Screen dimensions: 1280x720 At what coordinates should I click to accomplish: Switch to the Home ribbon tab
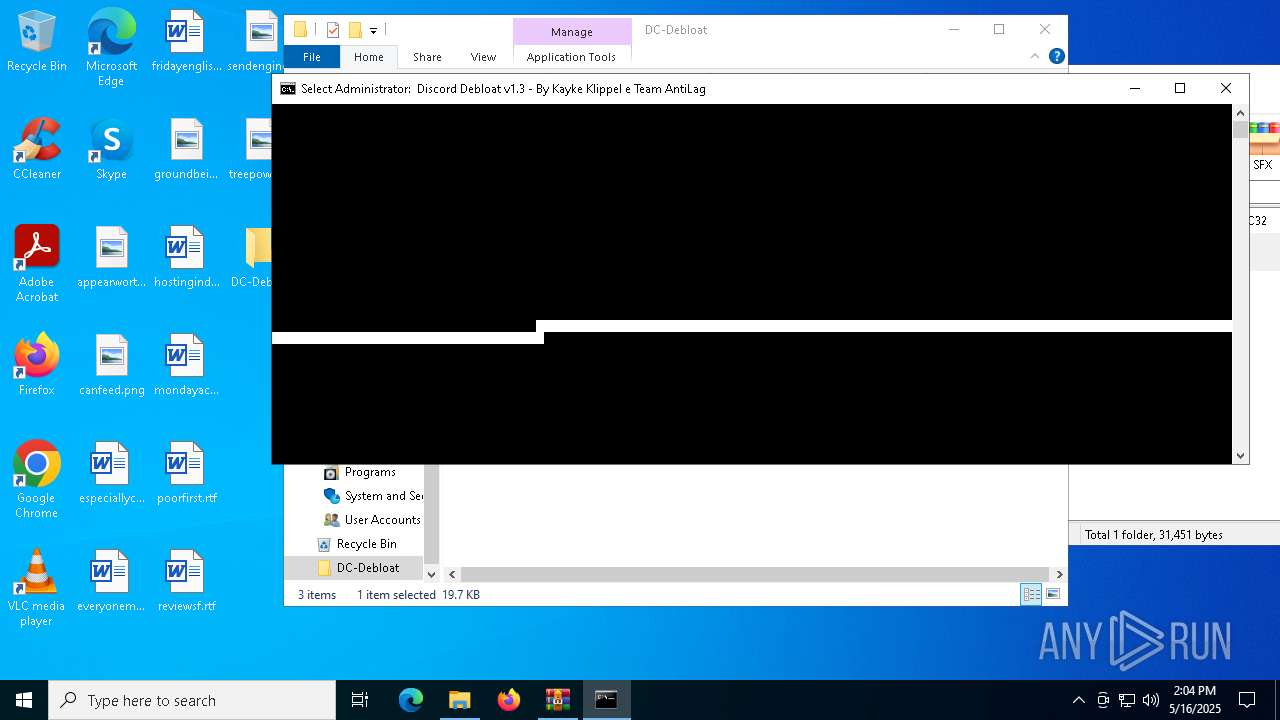368,57
